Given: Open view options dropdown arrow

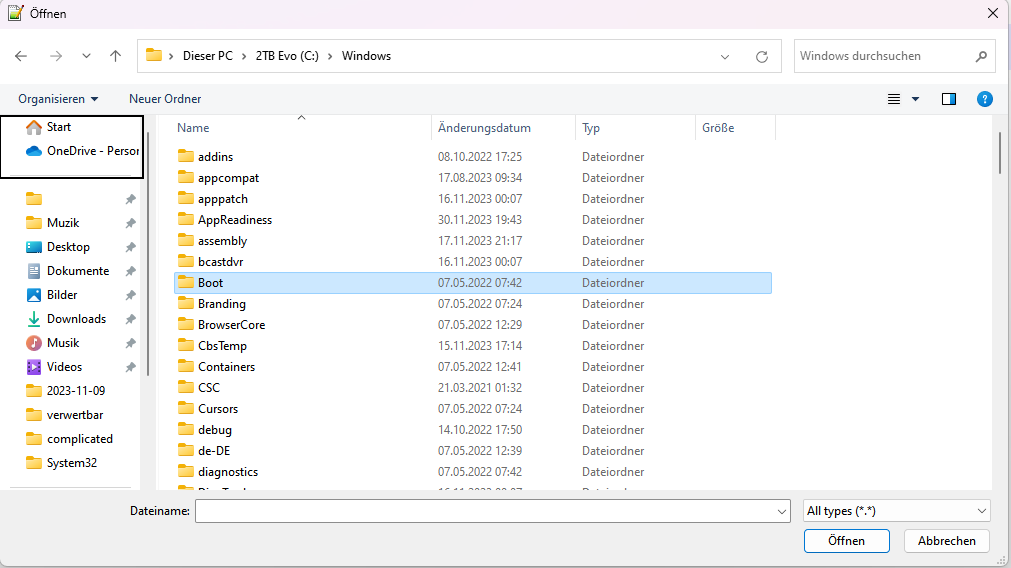Looking at the screenshot, I should [915, 99].
